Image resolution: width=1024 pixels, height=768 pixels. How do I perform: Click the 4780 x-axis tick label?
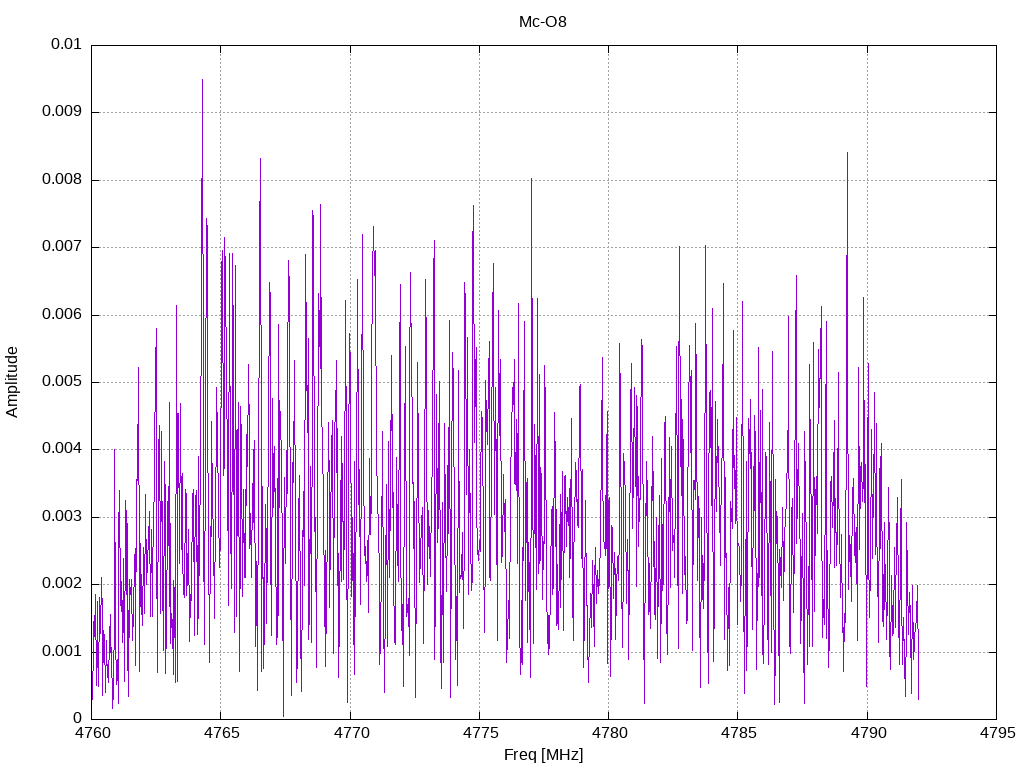[x=609, y=733]
